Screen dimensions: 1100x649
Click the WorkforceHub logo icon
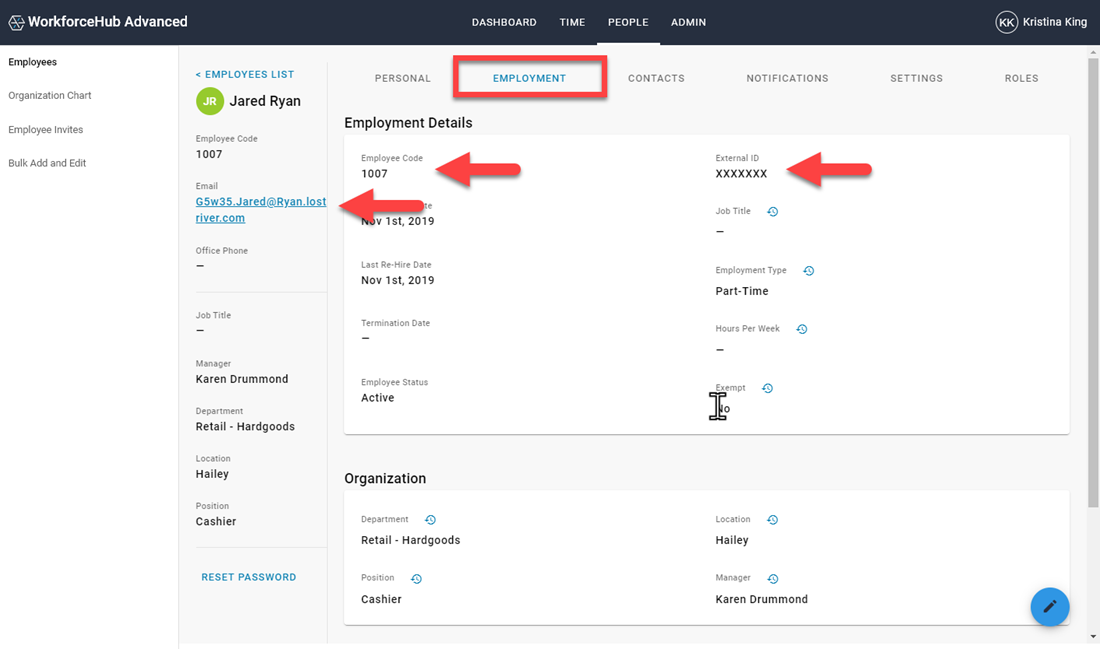16,21
